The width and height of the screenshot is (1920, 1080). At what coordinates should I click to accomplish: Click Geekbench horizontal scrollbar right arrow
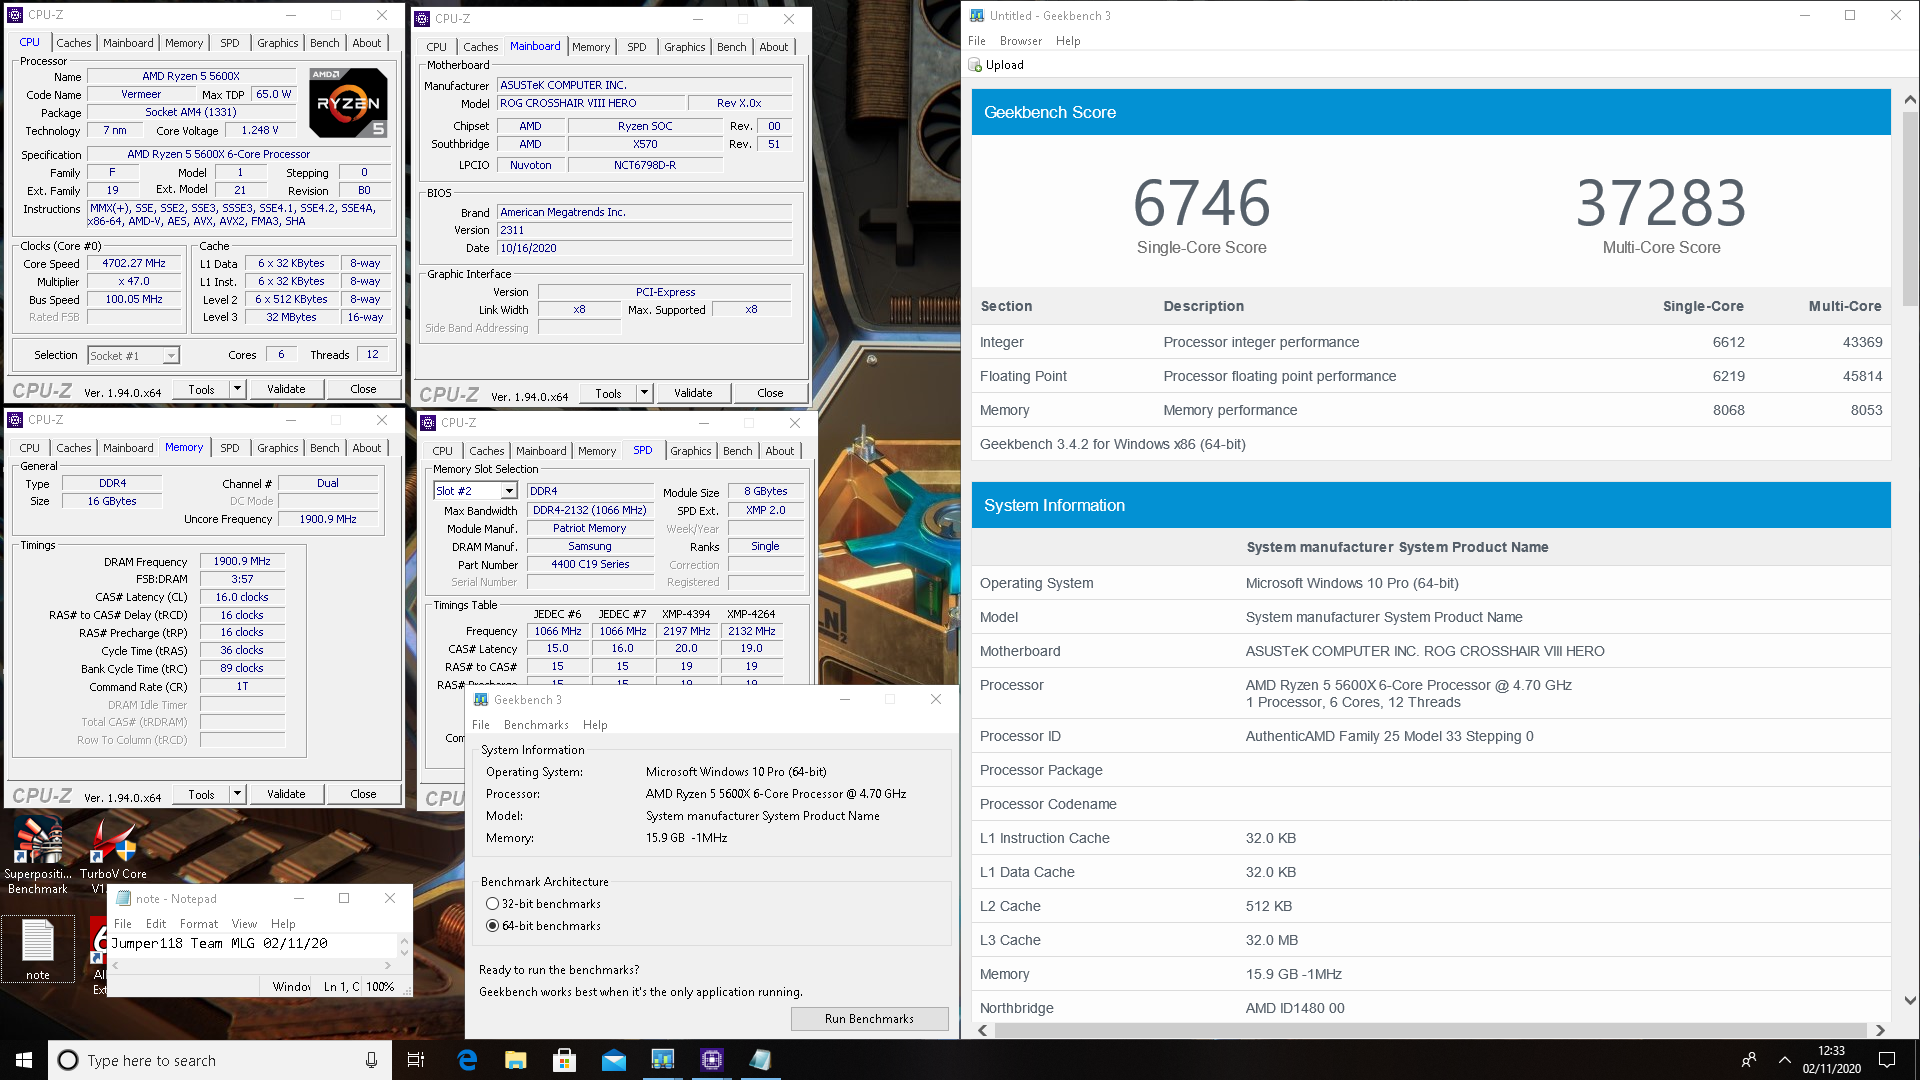tap(1880, 1030)
